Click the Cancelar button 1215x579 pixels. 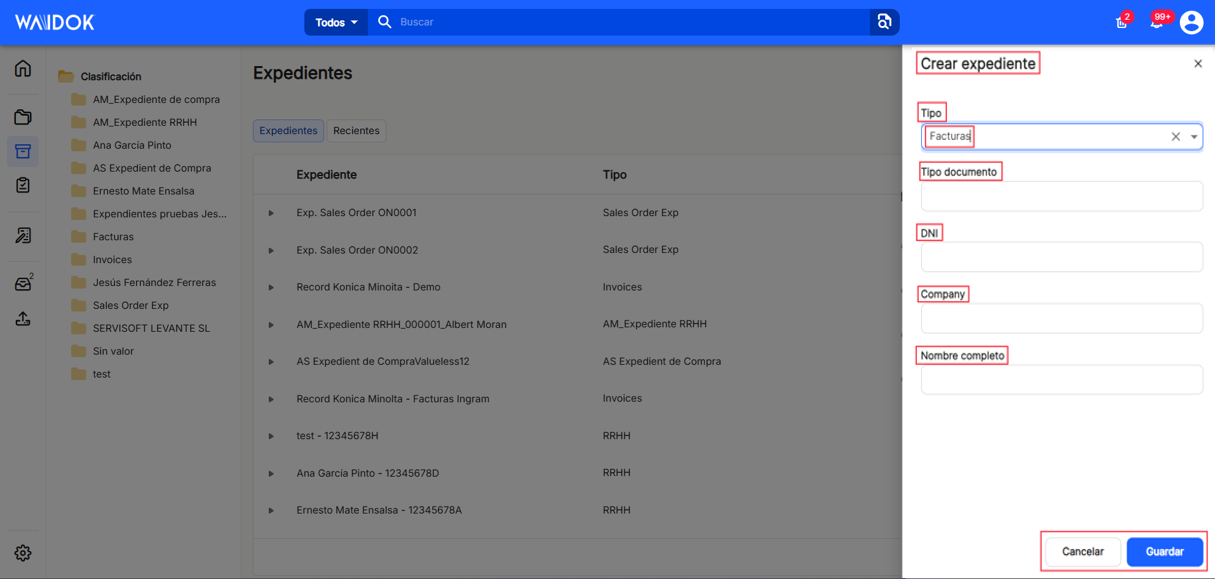pos(1082,552)
